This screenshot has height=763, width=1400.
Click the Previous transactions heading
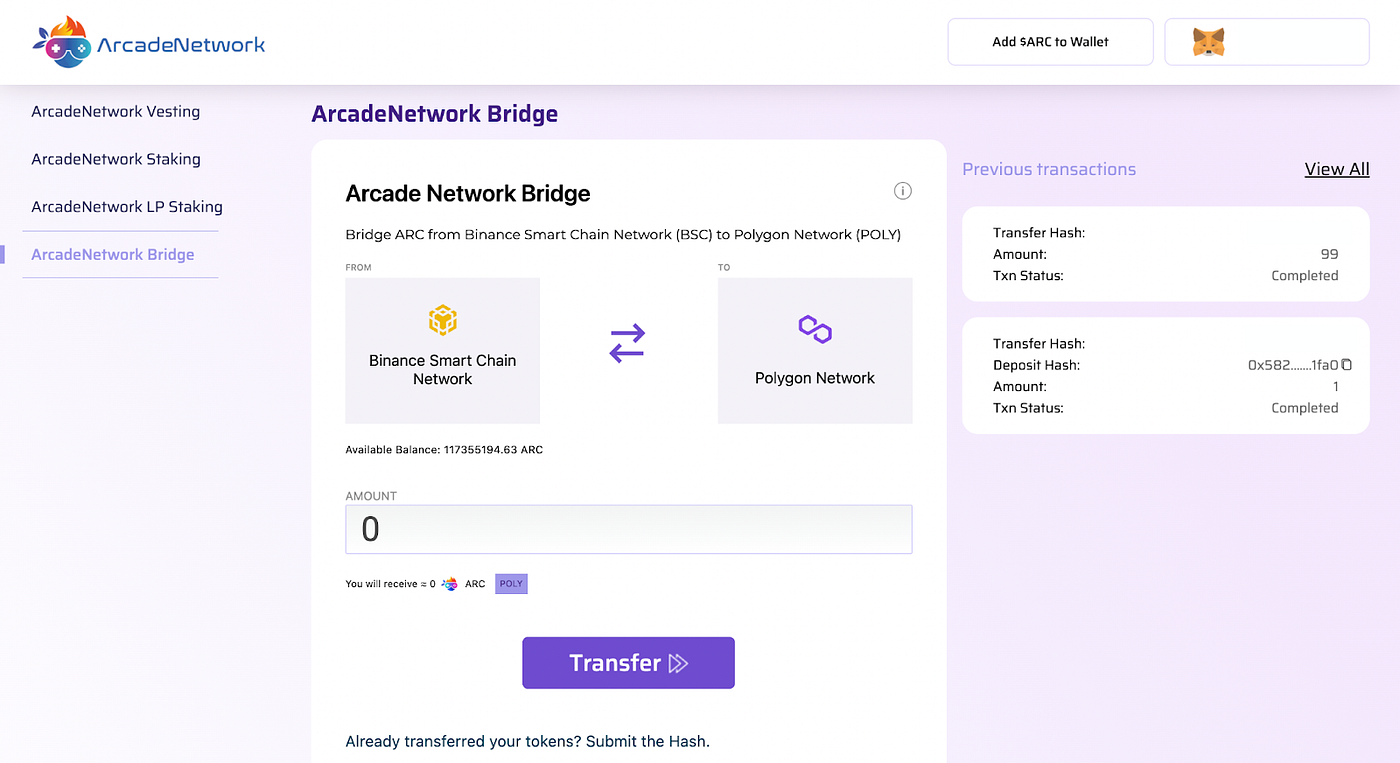[x=1049, y=169]
